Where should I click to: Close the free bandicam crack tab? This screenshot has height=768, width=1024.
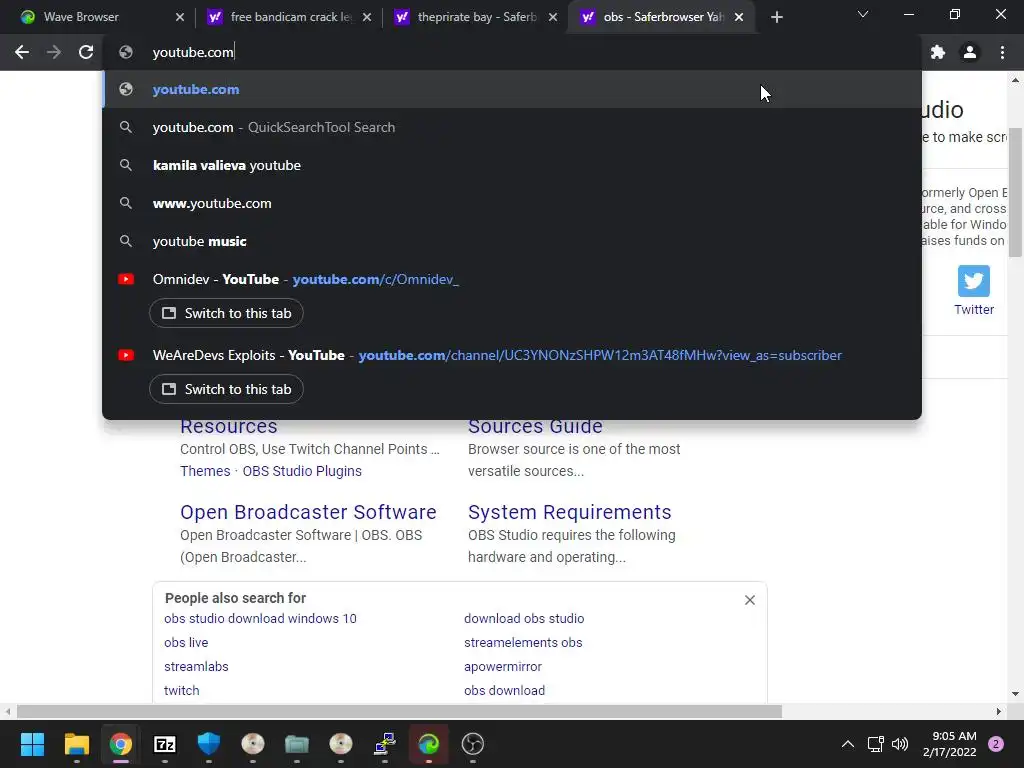coord(367,17)
